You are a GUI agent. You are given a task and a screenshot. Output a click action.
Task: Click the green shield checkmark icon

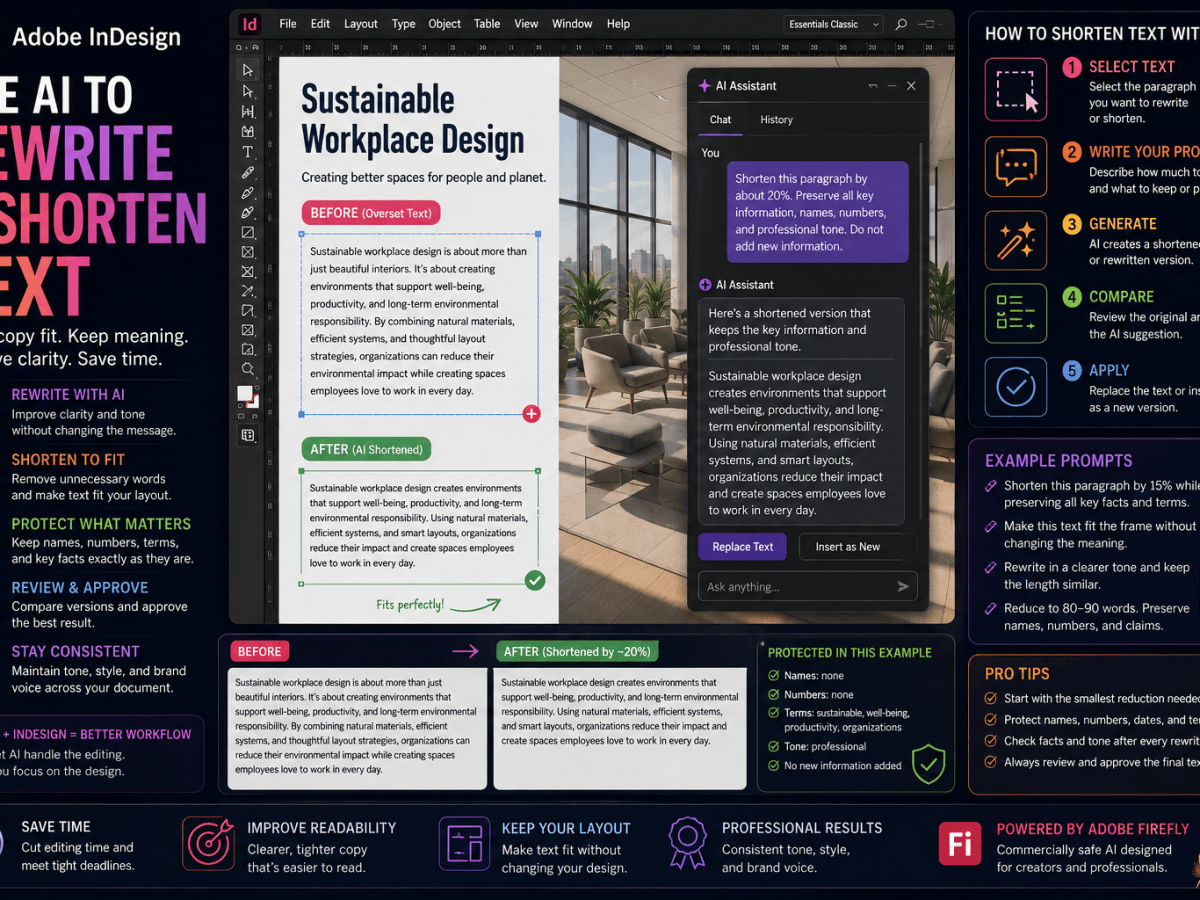tap(929, 764)
